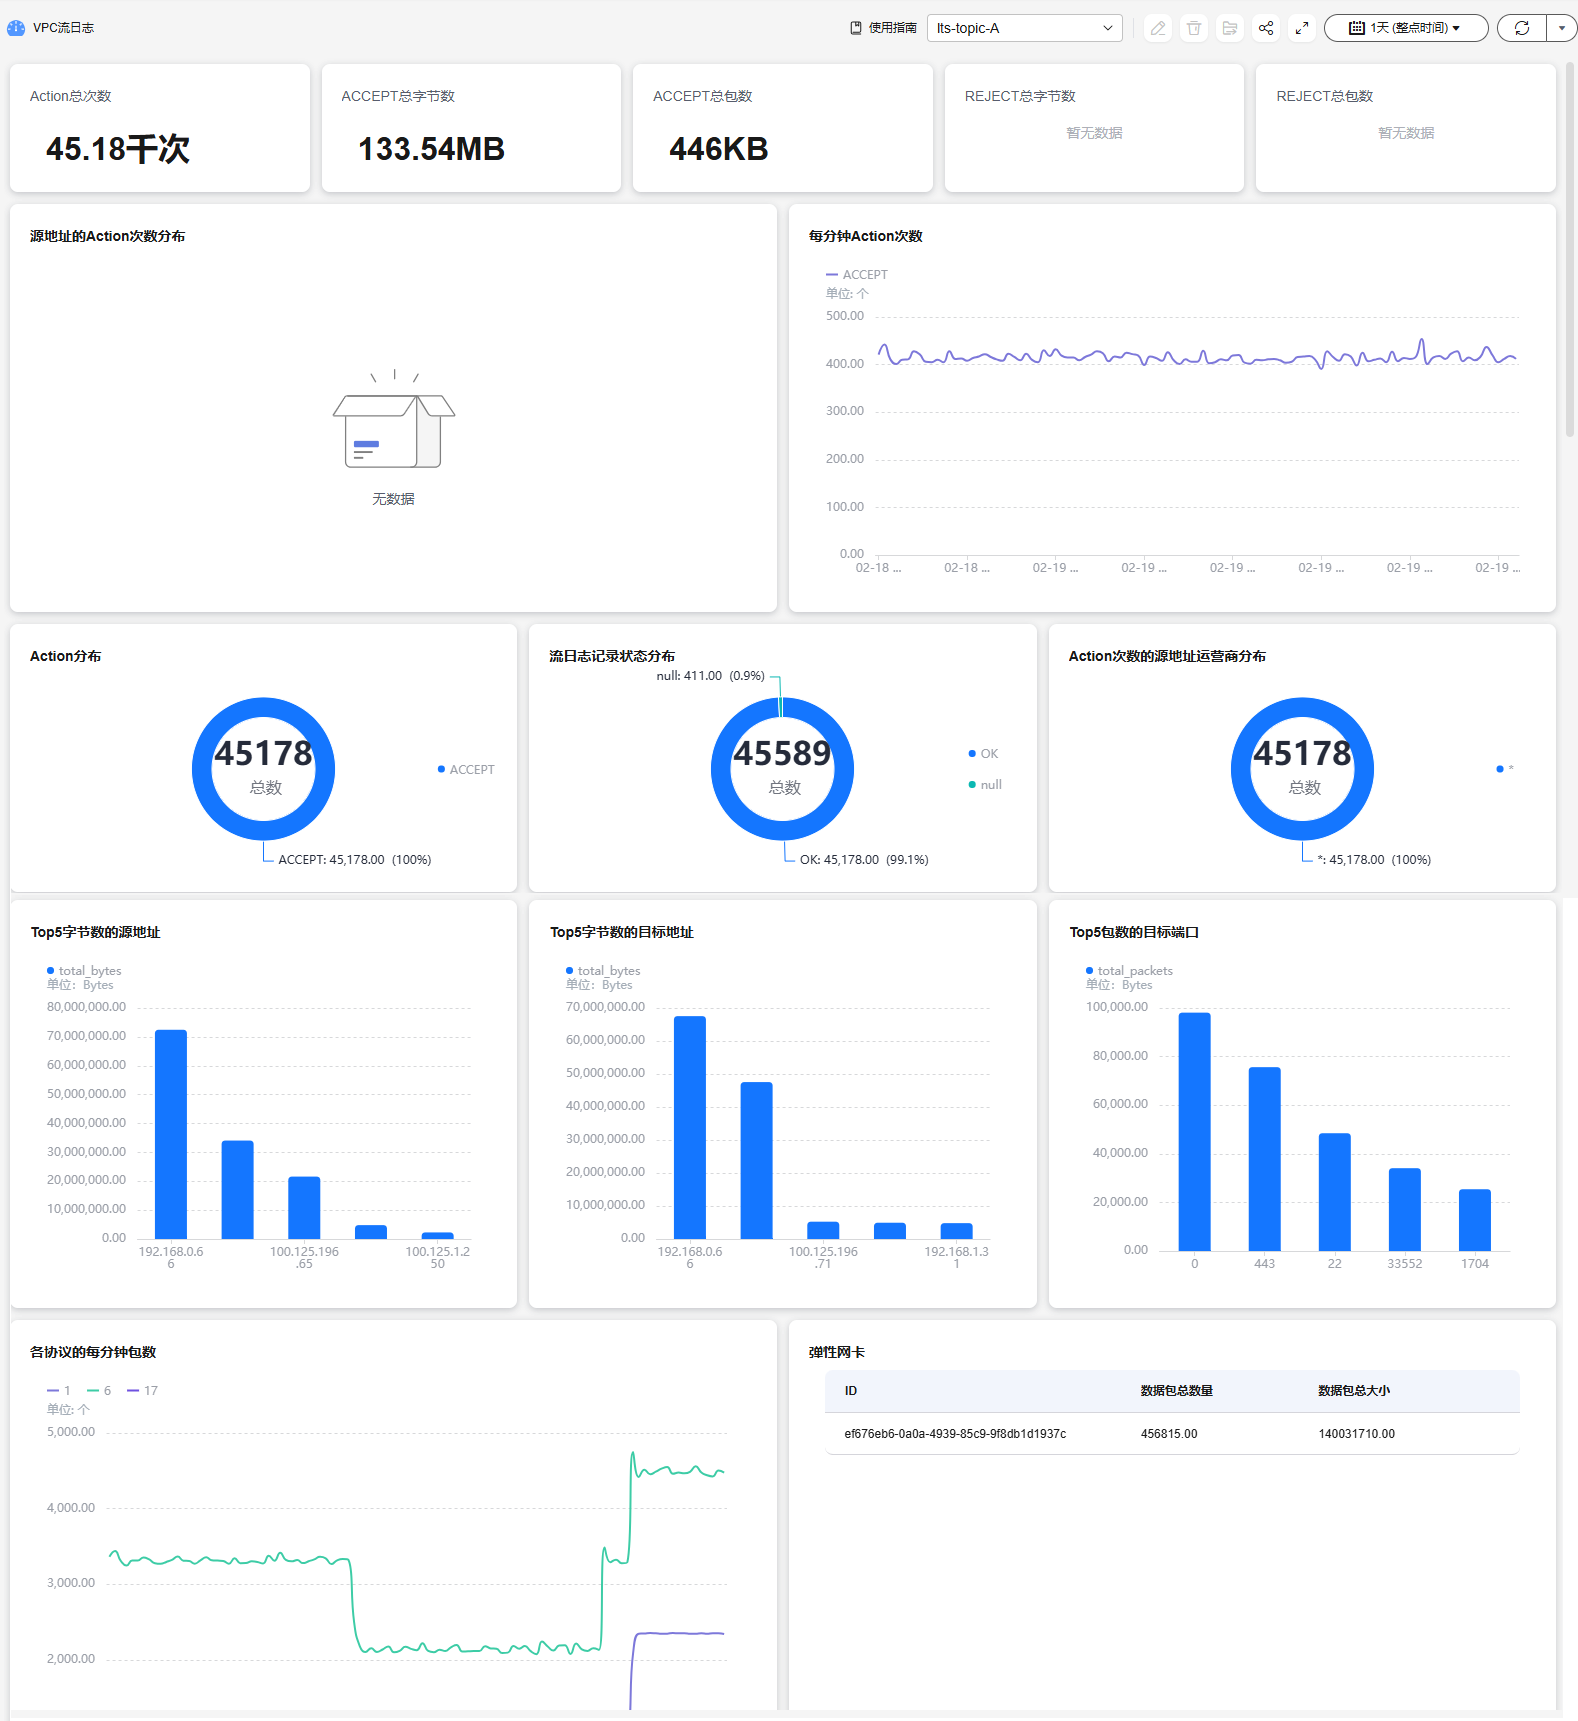Click the 140031710.00 packet size cell
1578x1721 pixels.
[1357, 1434]
